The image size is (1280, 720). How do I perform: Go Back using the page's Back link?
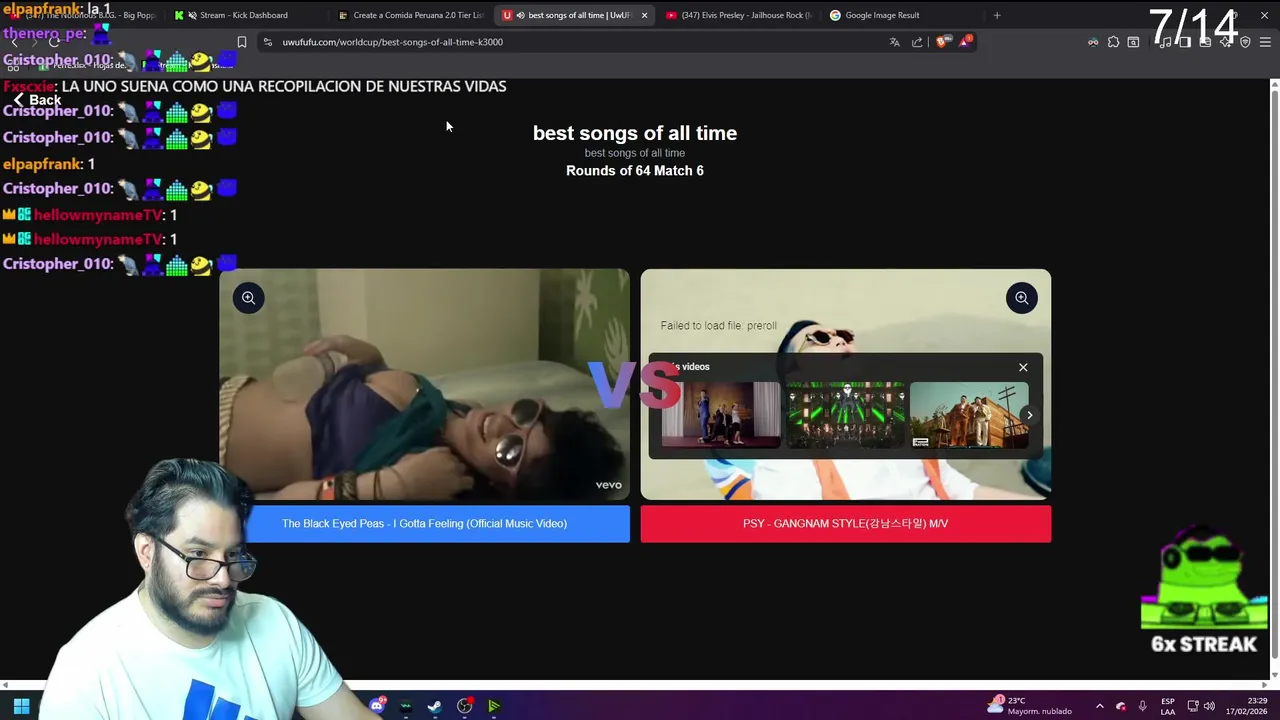click(37, 100)
